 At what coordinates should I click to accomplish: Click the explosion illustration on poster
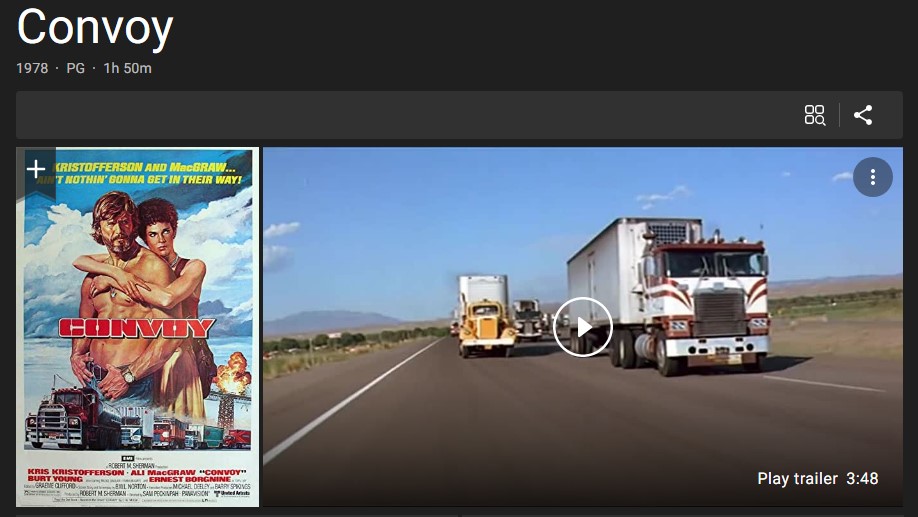[232, 374]
